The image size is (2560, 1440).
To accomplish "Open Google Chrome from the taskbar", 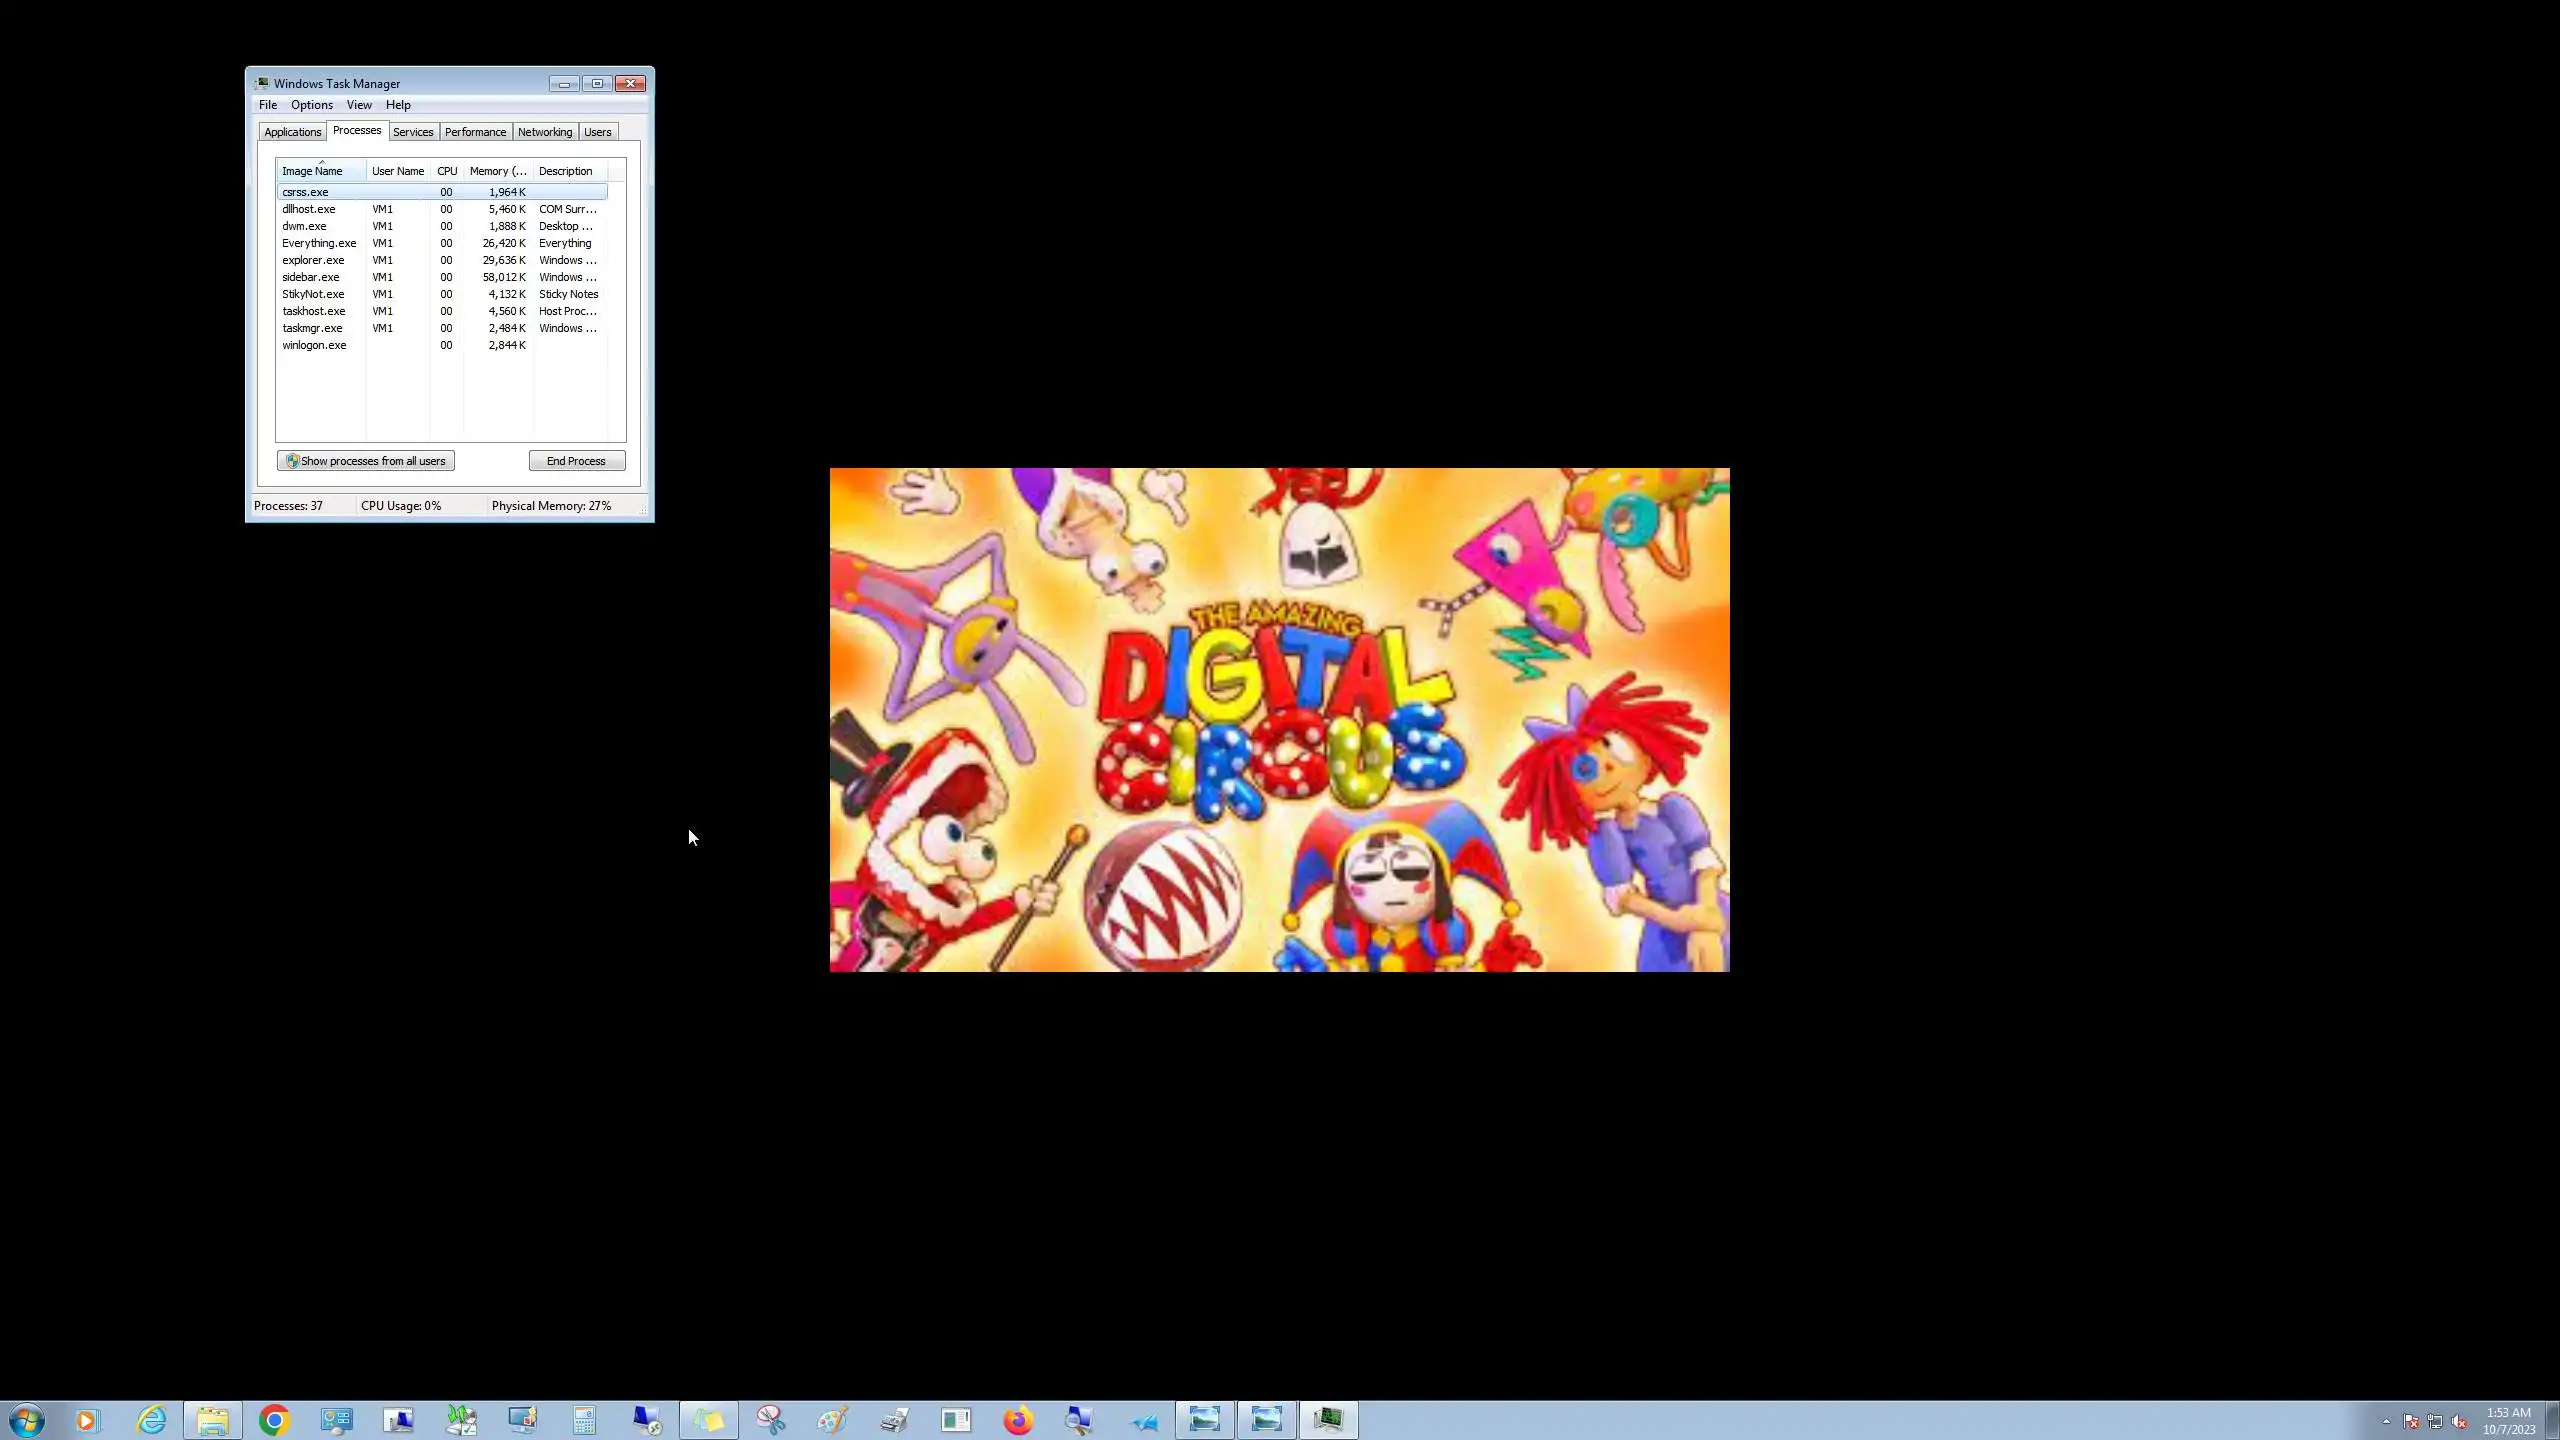I will point(274,1420).
